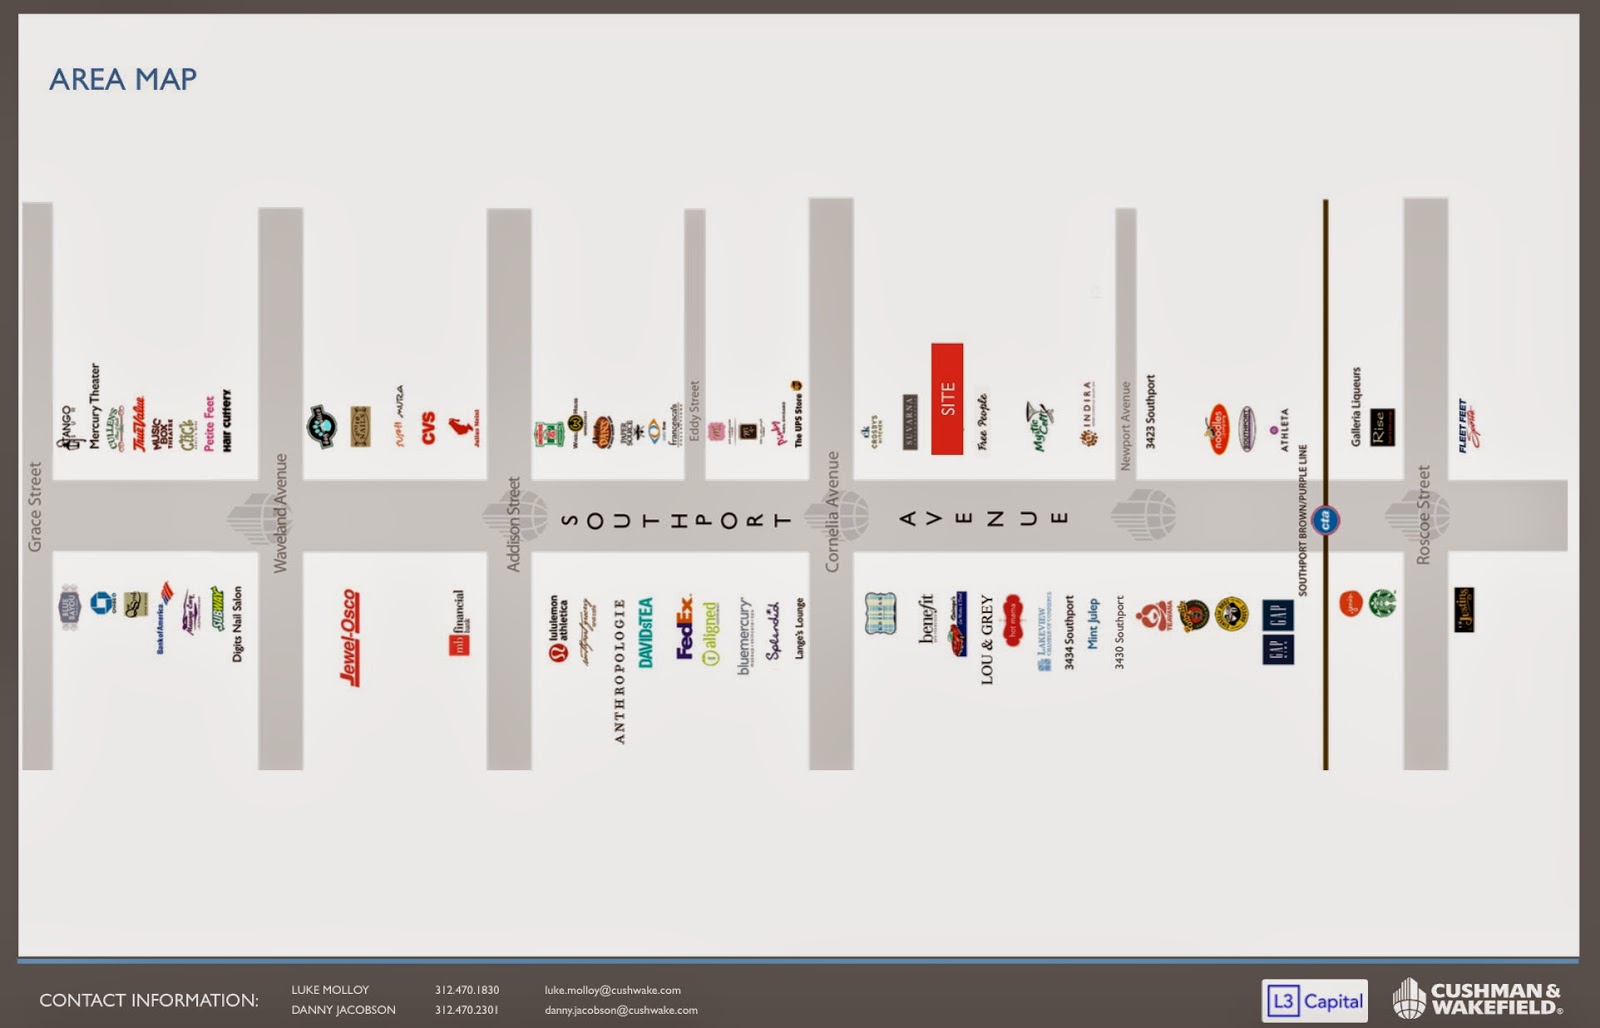Click the Cornelia Avenue label
Screen dimensions: 1600x1028
[832, 512]
